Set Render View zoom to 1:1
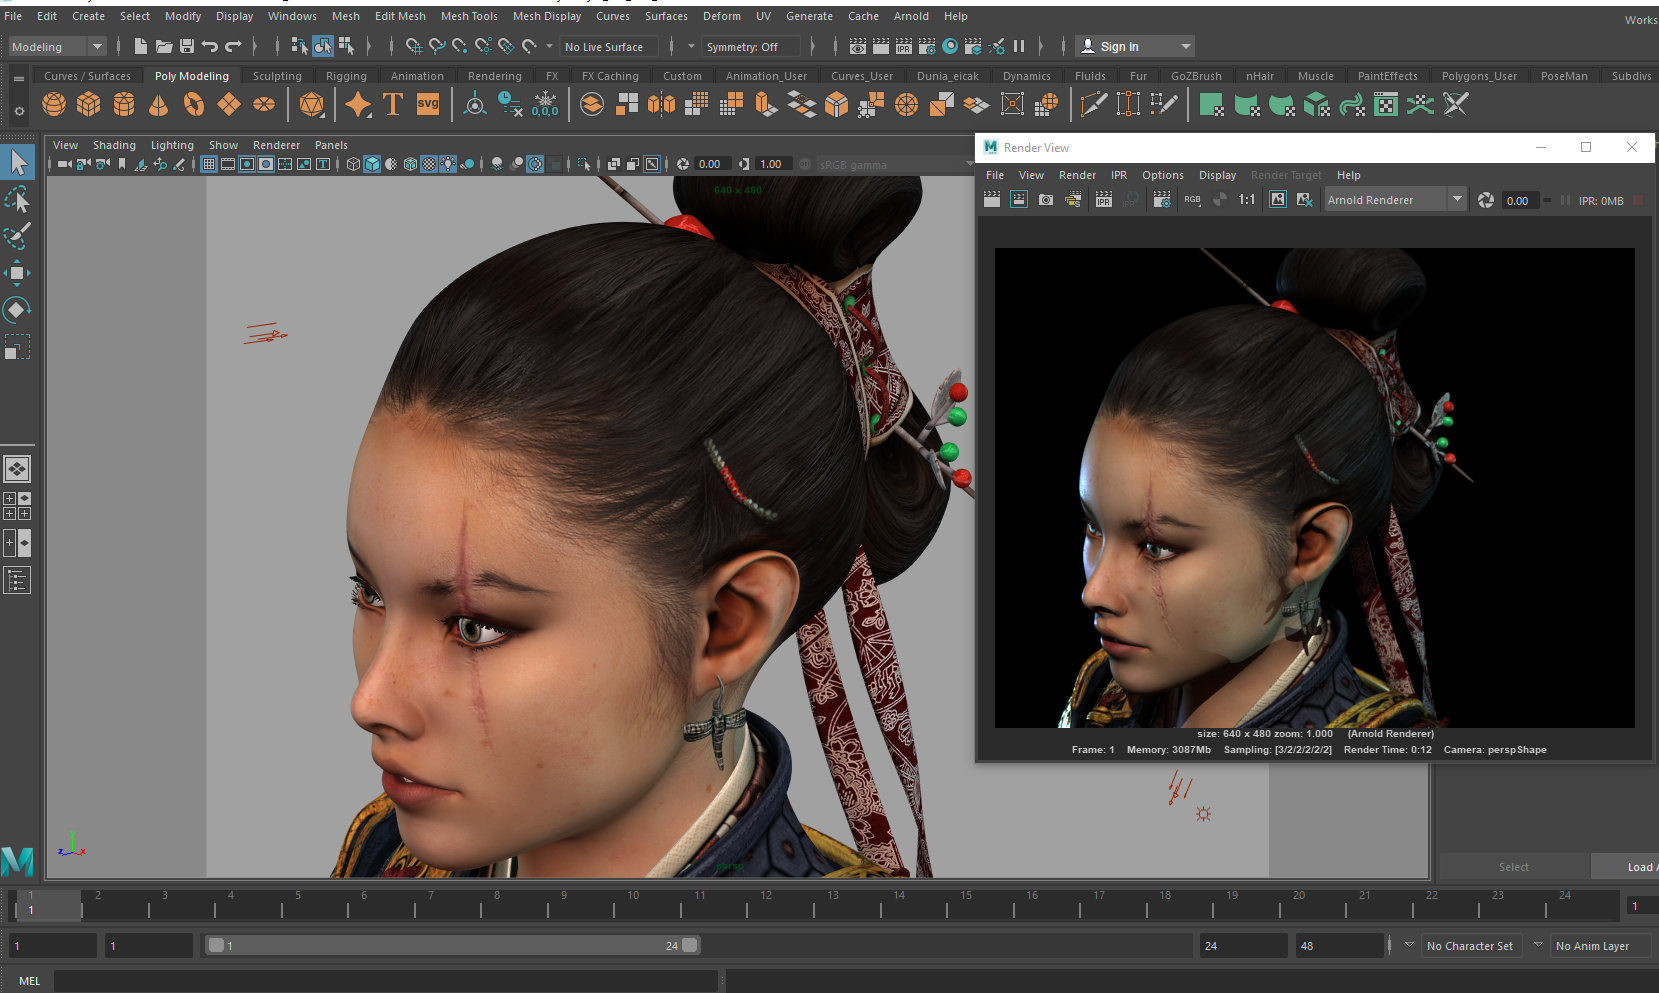 pyautogui.click(x=1246, y=199)
